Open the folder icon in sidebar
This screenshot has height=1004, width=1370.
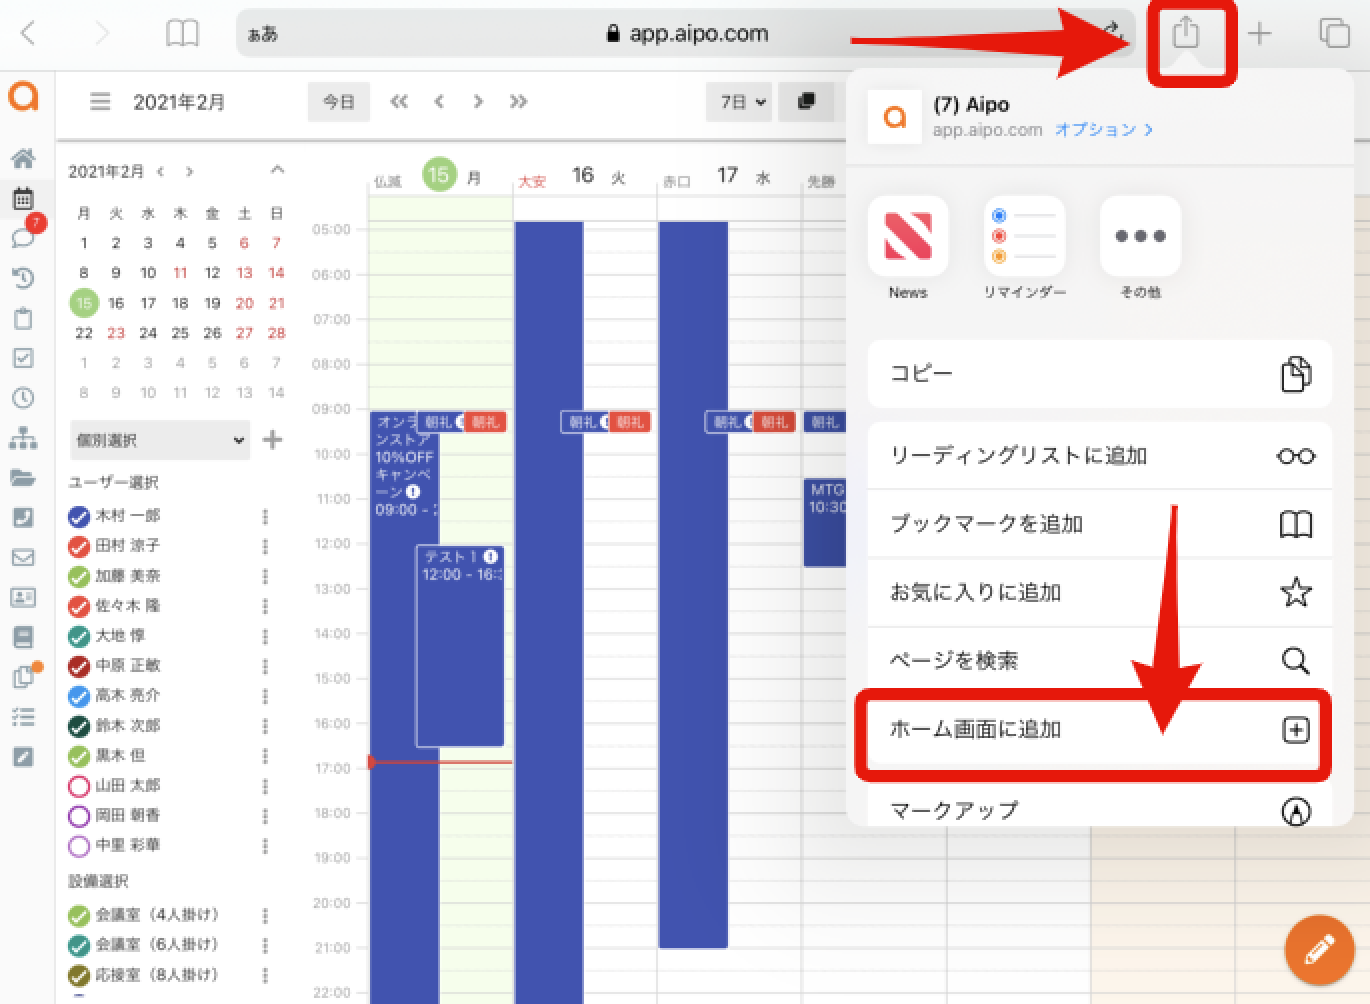click(x=23, y=478)
